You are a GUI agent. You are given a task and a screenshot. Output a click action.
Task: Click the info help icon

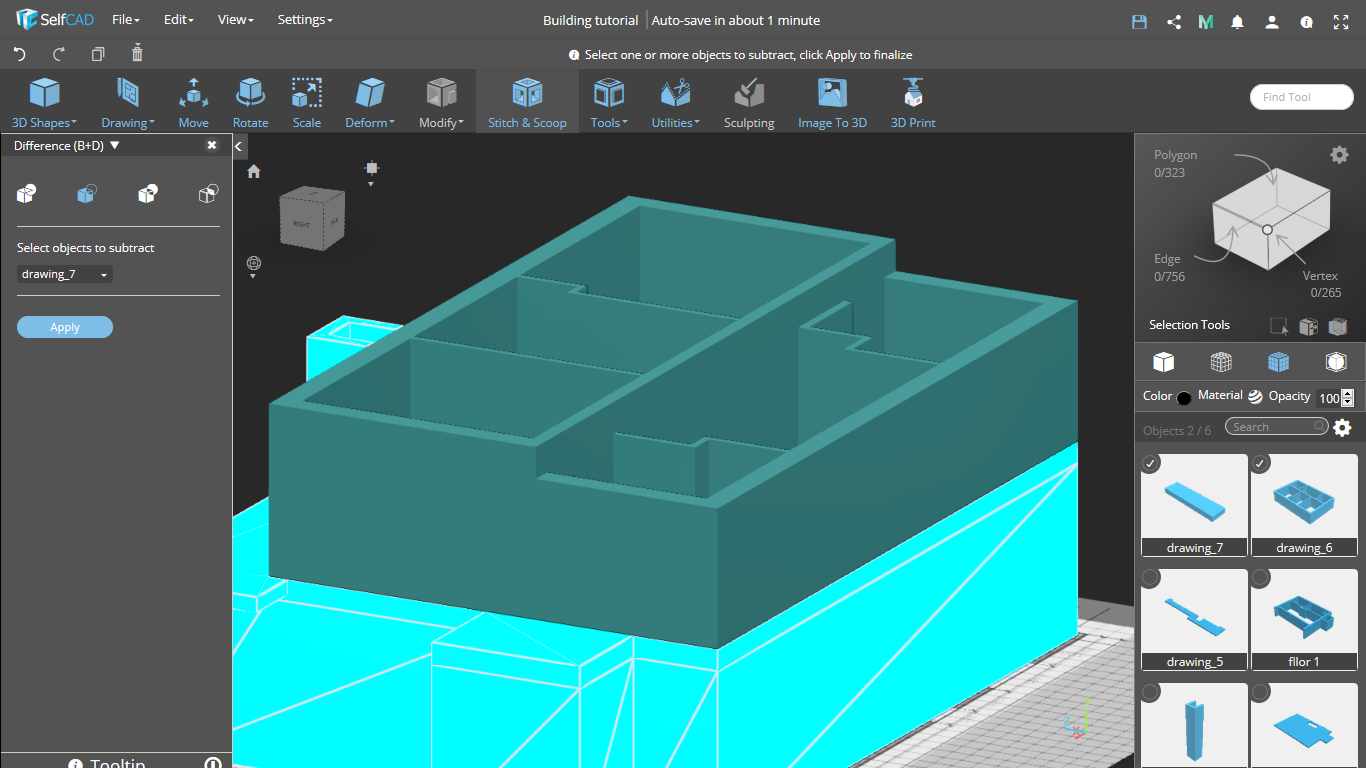(1306, 21)
